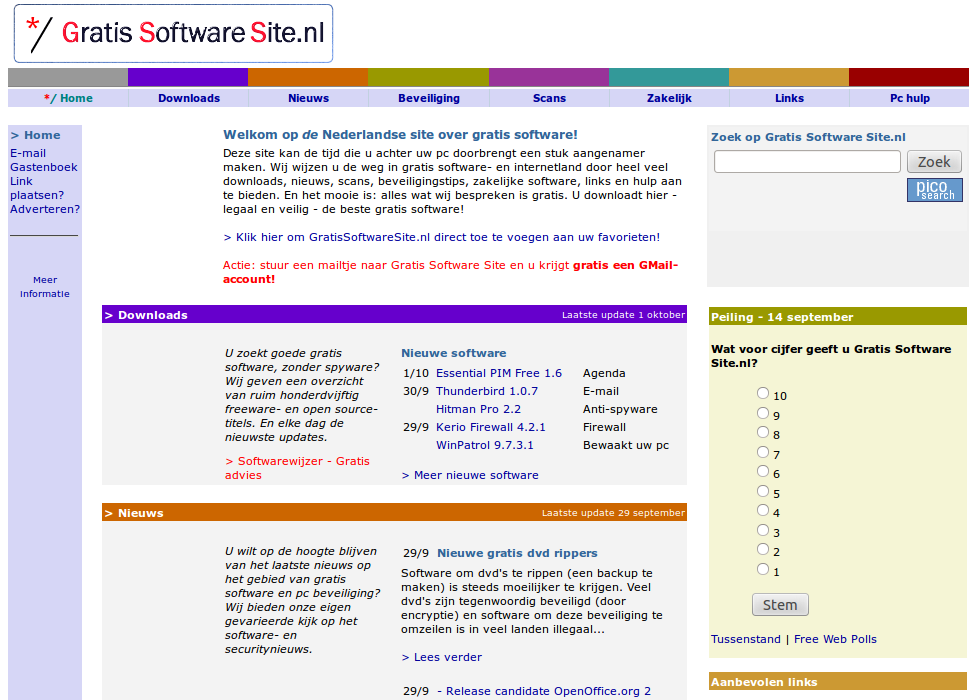Select rating 5 poll option
978x700 pixels.
coord(763,492)
